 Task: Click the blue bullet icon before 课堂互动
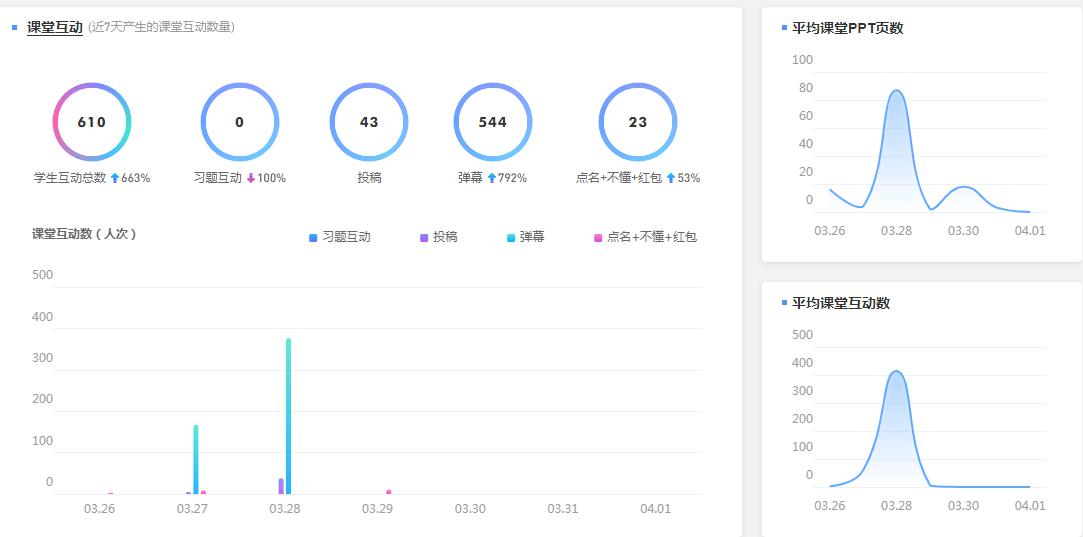pos(15,27)
